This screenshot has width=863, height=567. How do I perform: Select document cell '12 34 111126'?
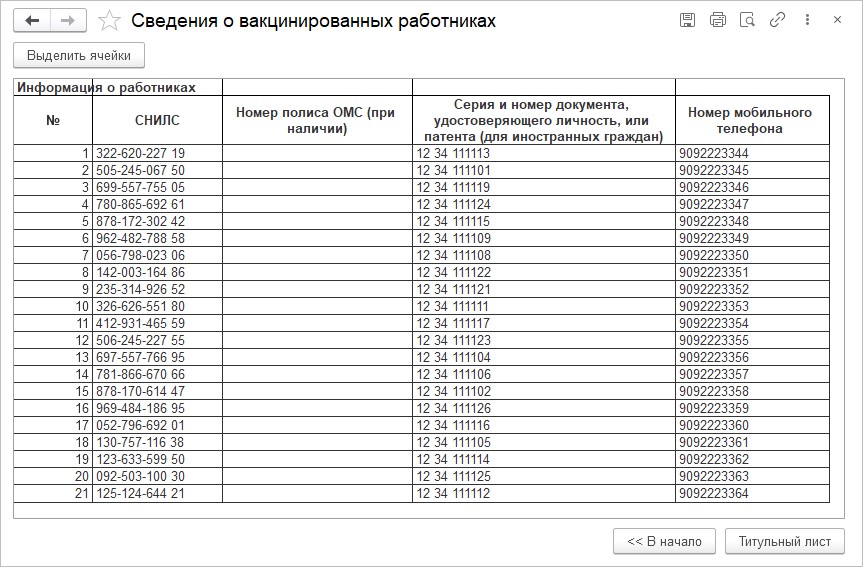544,408
